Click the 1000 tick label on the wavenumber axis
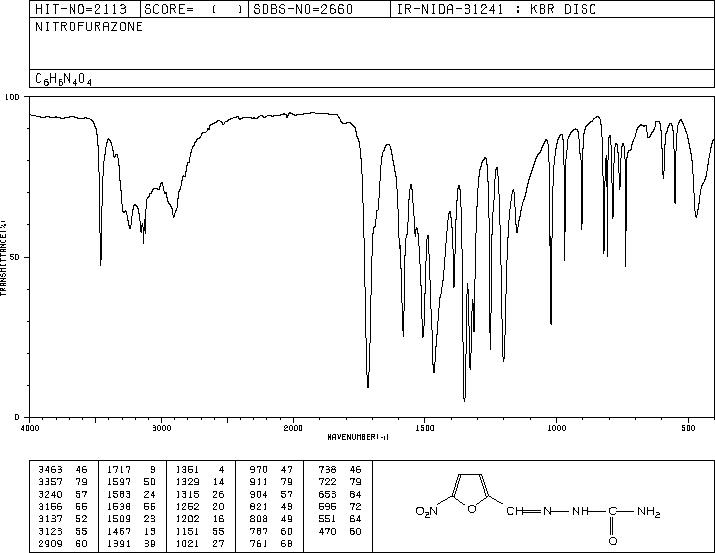 (556, 428)
